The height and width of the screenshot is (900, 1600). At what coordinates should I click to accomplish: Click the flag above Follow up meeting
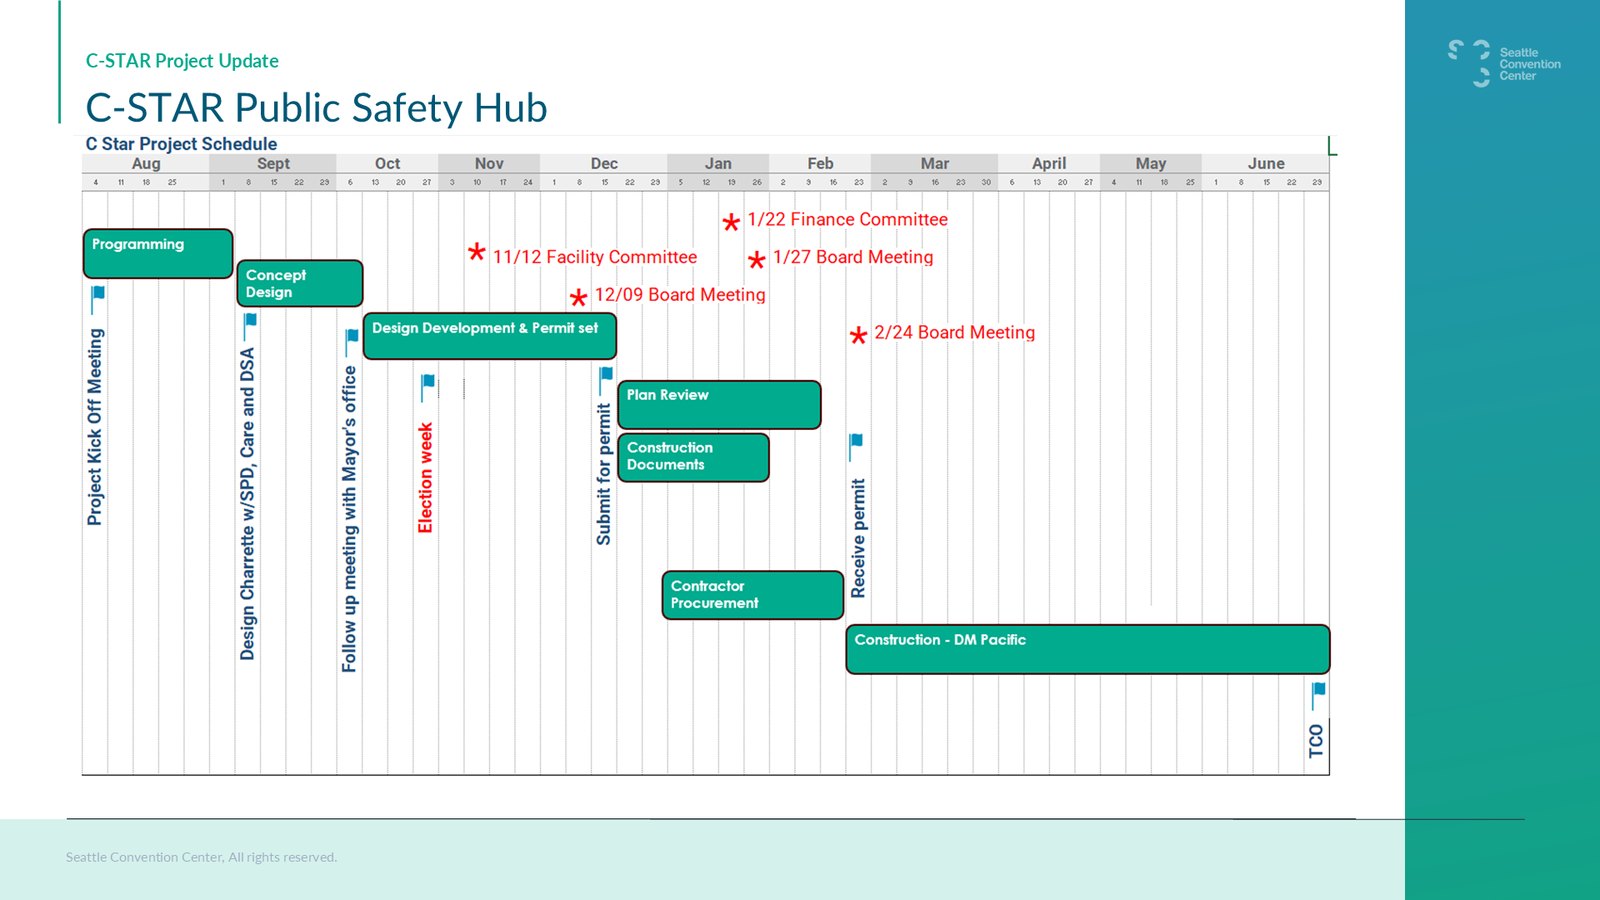point(351,341)
